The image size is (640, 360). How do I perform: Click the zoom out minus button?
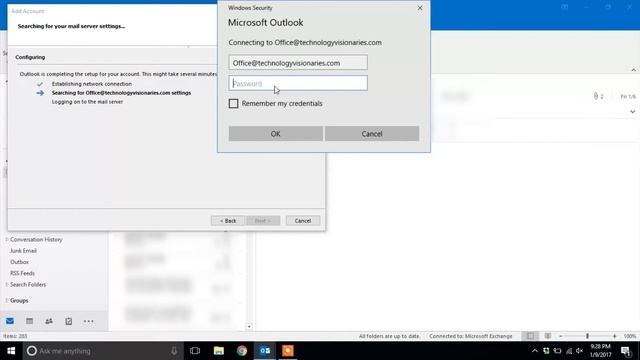[561, 336]
